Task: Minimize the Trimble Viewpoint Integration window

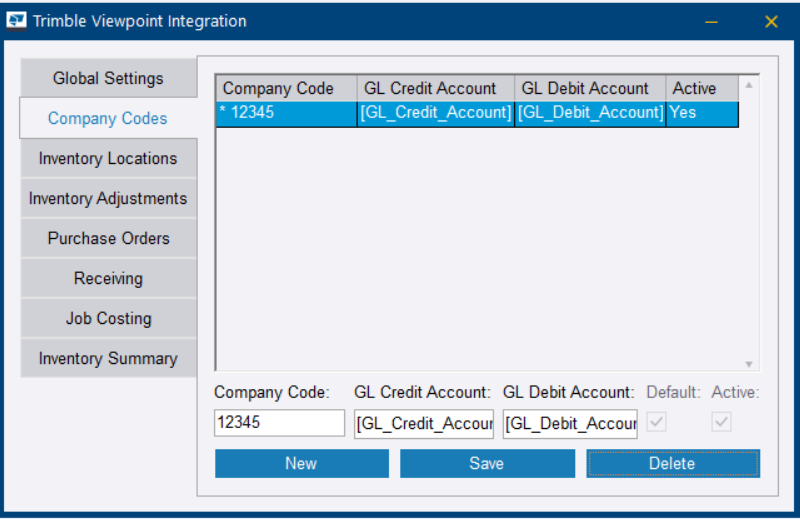Action: pos(711,22)
